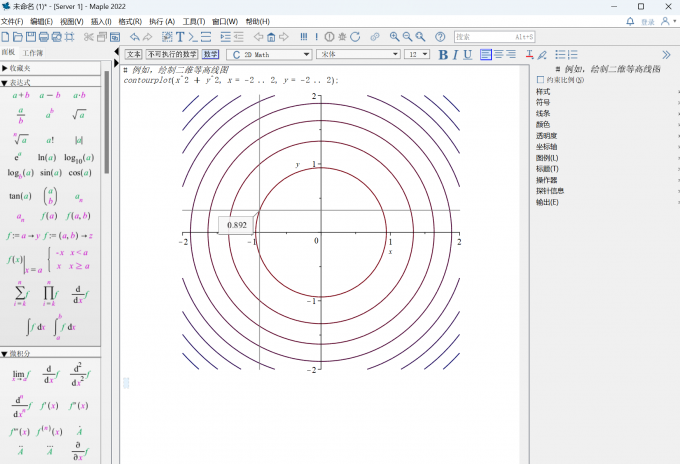Restart the Maple server with circular arrow

pos(355,37)
